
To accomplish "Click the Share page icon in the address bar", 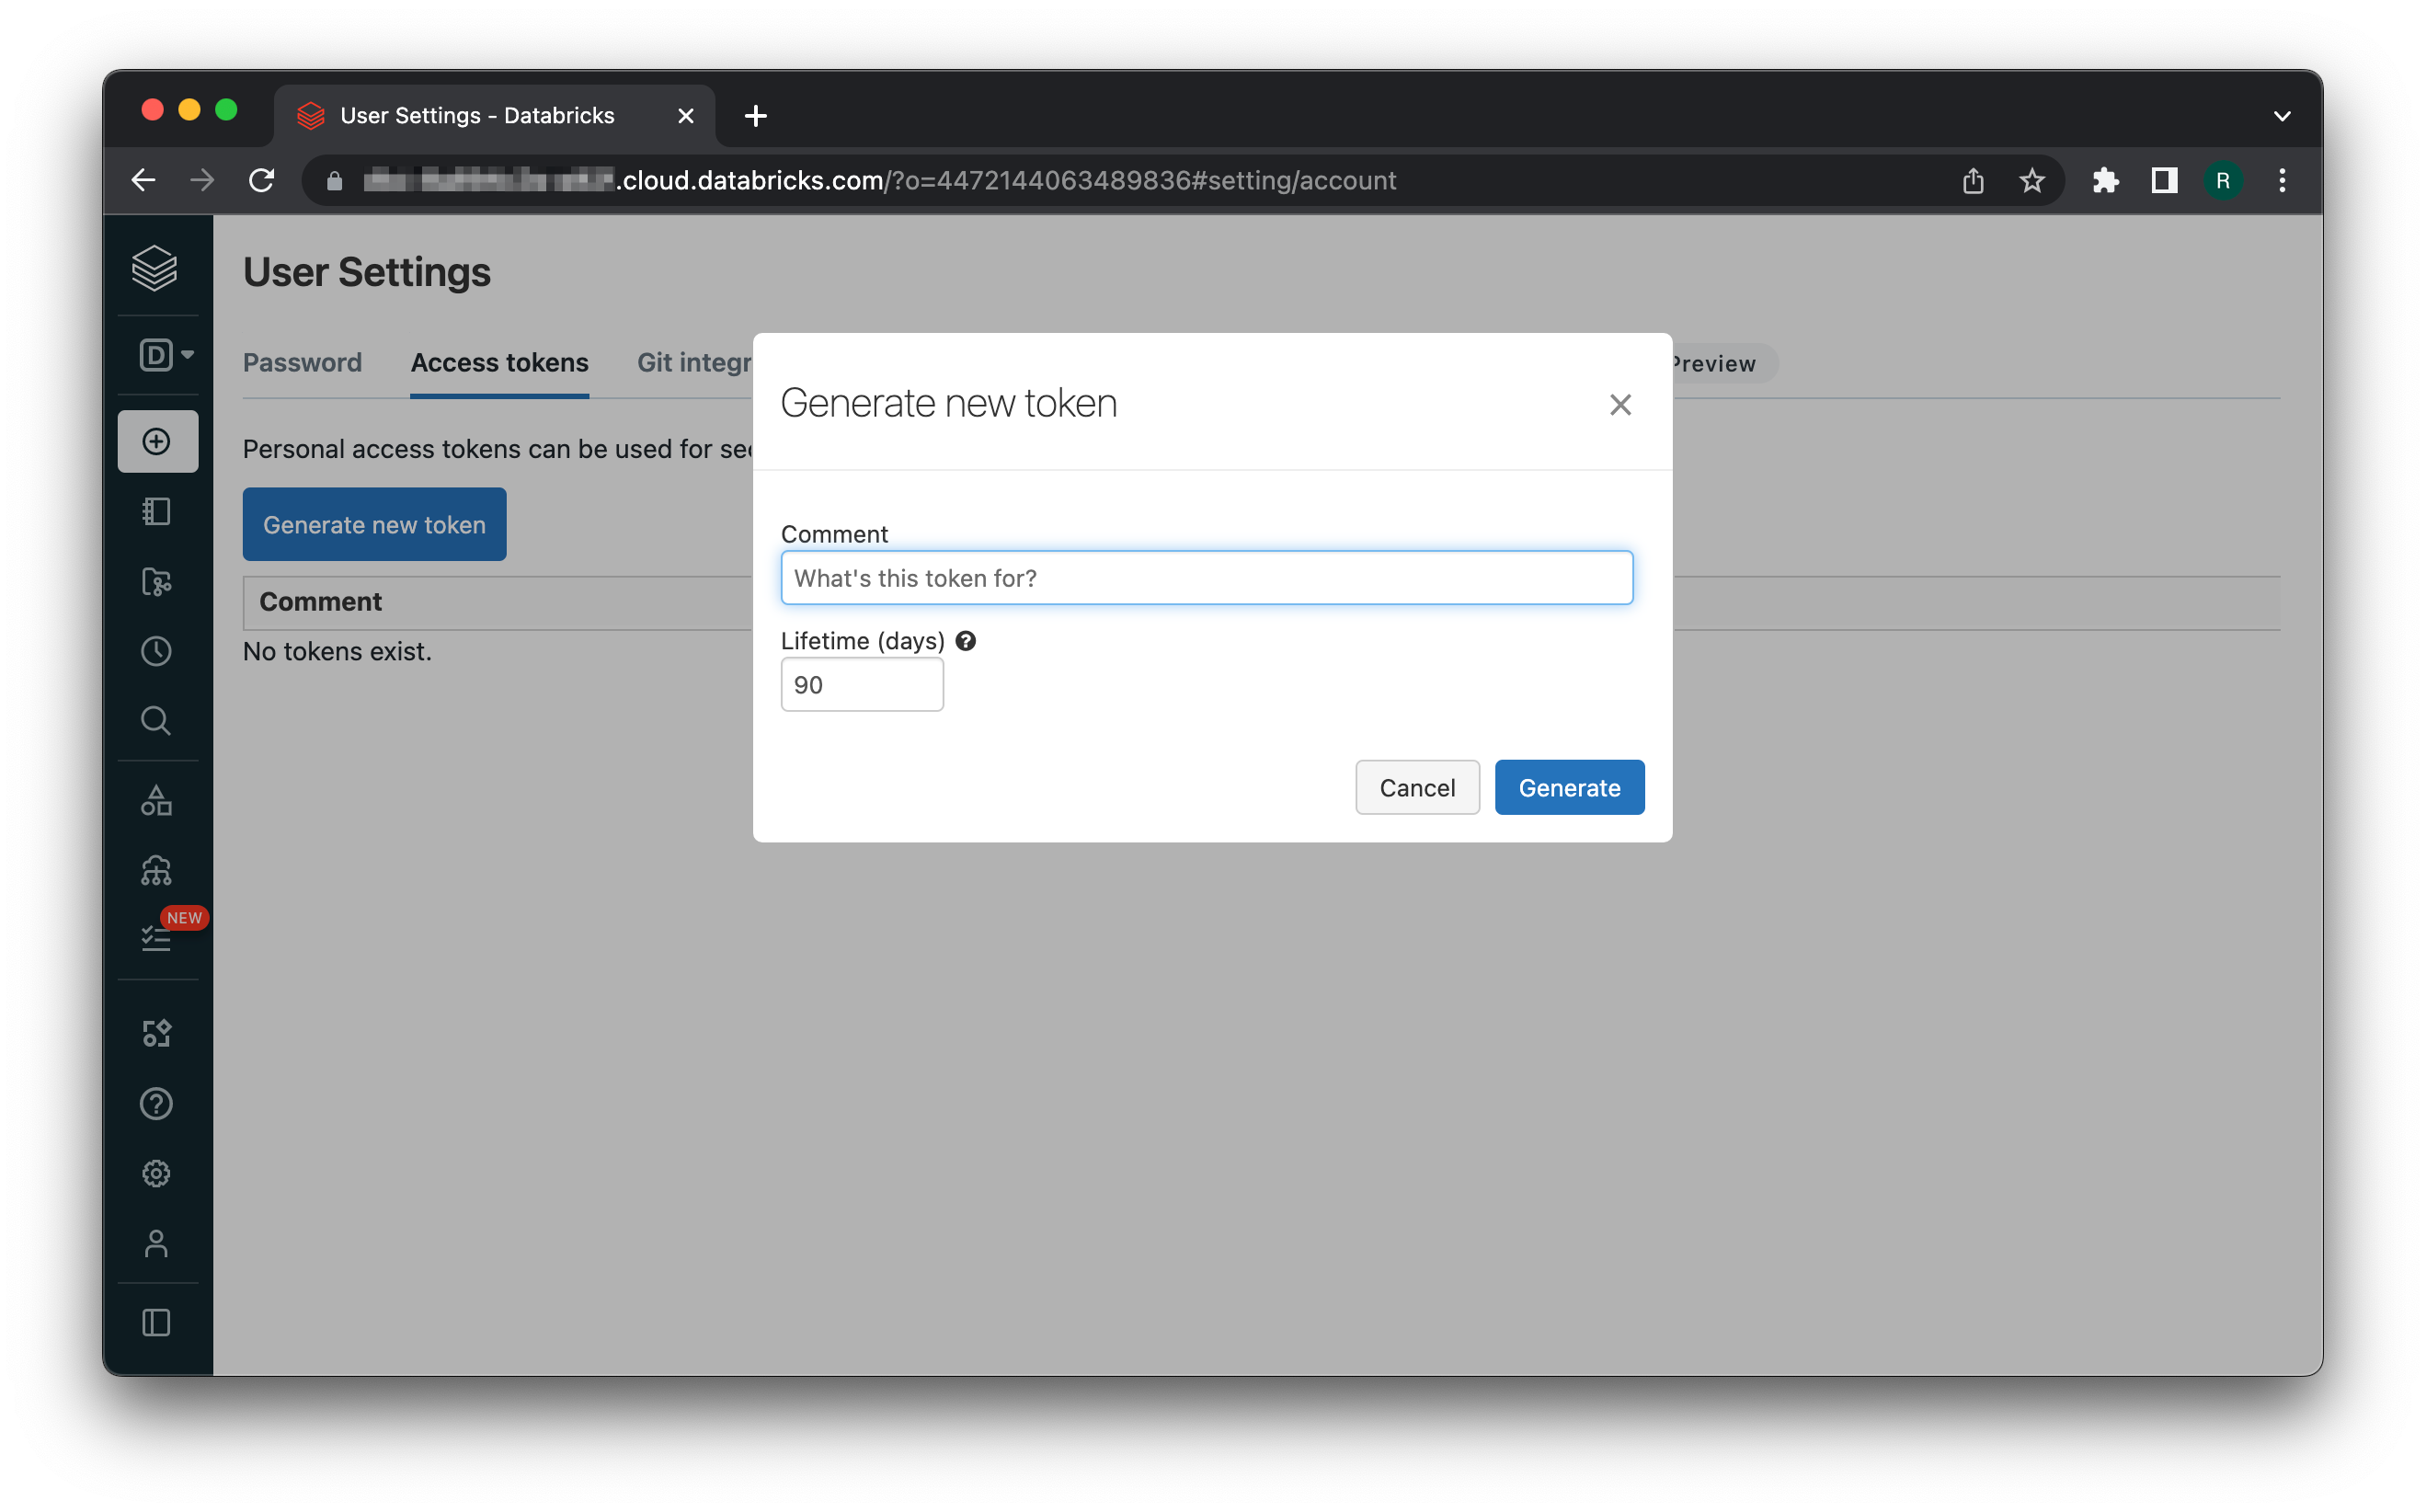I will [x=1972, y=181].
